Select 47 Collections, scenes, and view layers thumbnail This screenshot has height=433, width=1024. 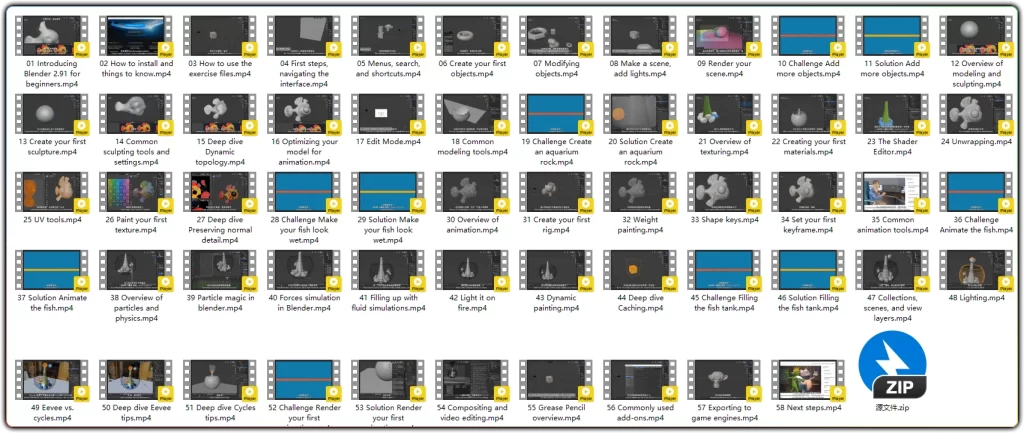[x=892, y=270]
